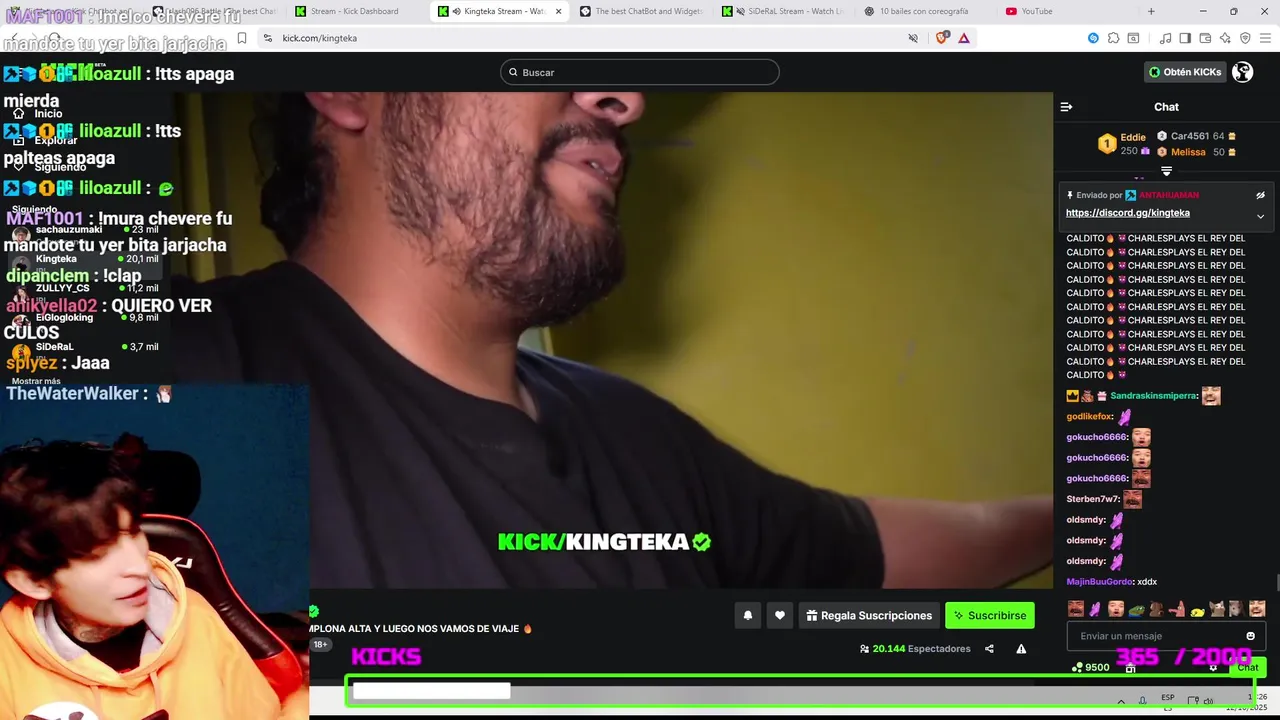This screenshot has height=720, width=1280.
Task: Click the taskbar volume speaker icon
Action: click(x=1209, y=701)
